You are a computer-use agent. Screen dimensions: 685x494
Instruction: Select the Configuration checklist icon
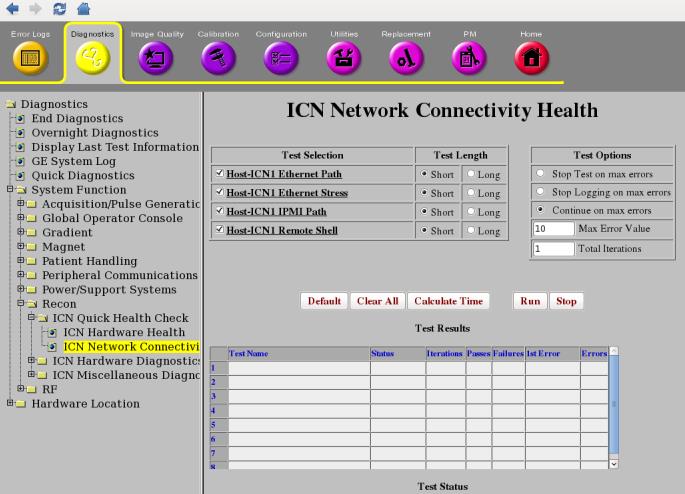(280, 59)
